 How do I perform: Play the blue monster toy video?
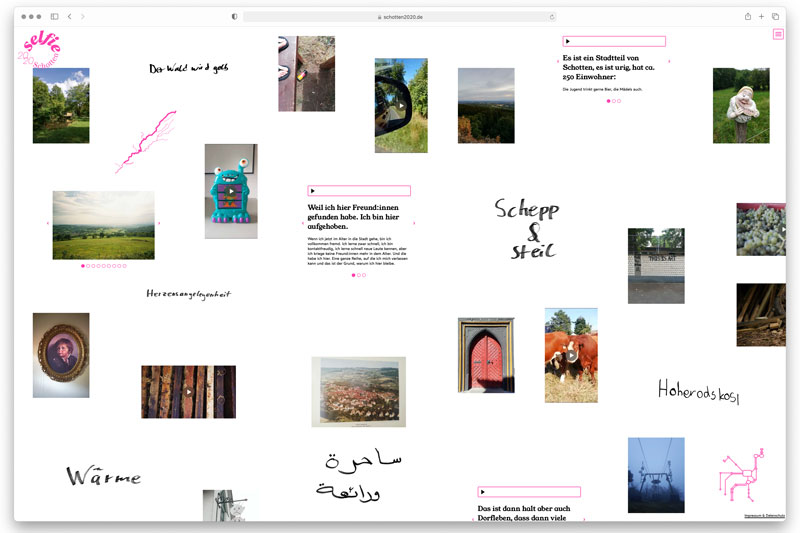pyautogui.click(x=231, y=191)
